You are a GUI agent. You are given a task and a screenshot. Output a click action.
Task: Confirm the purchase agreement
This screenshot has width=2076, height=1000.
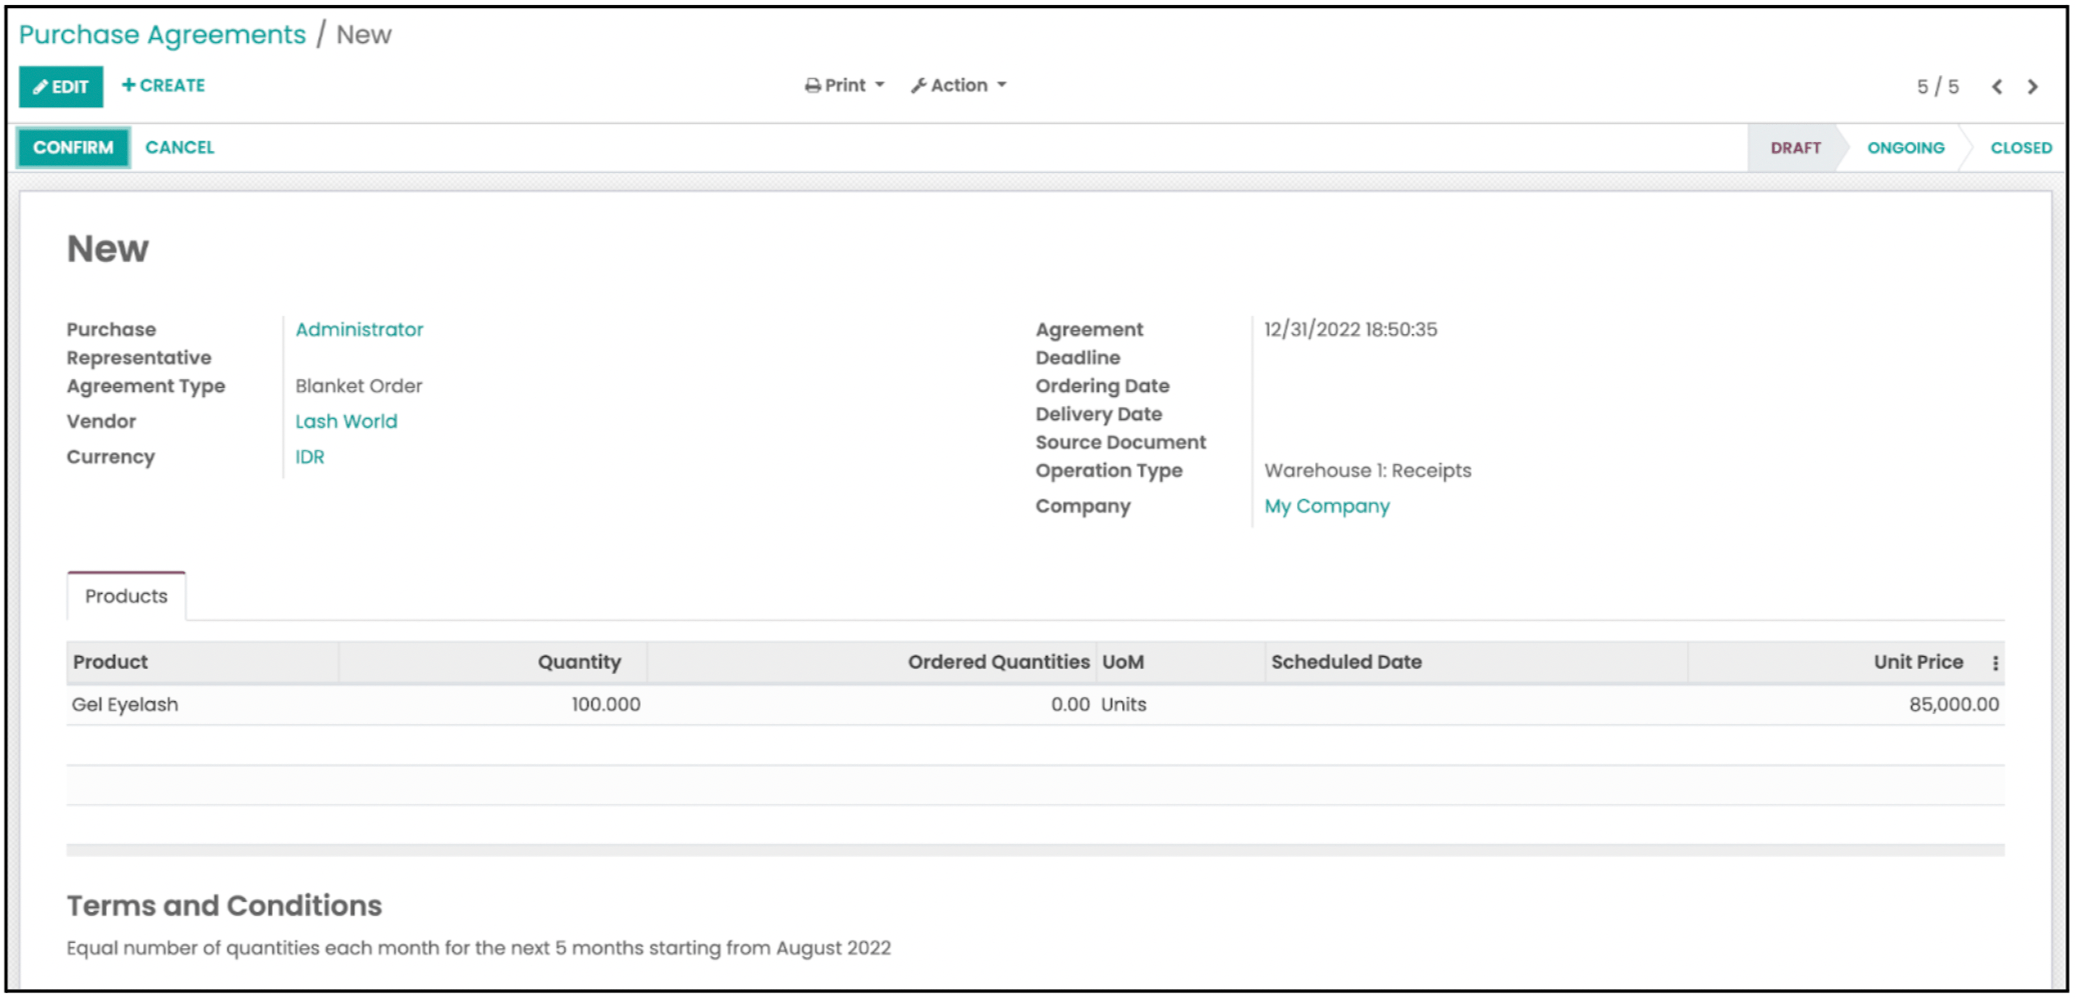(73, 148)
